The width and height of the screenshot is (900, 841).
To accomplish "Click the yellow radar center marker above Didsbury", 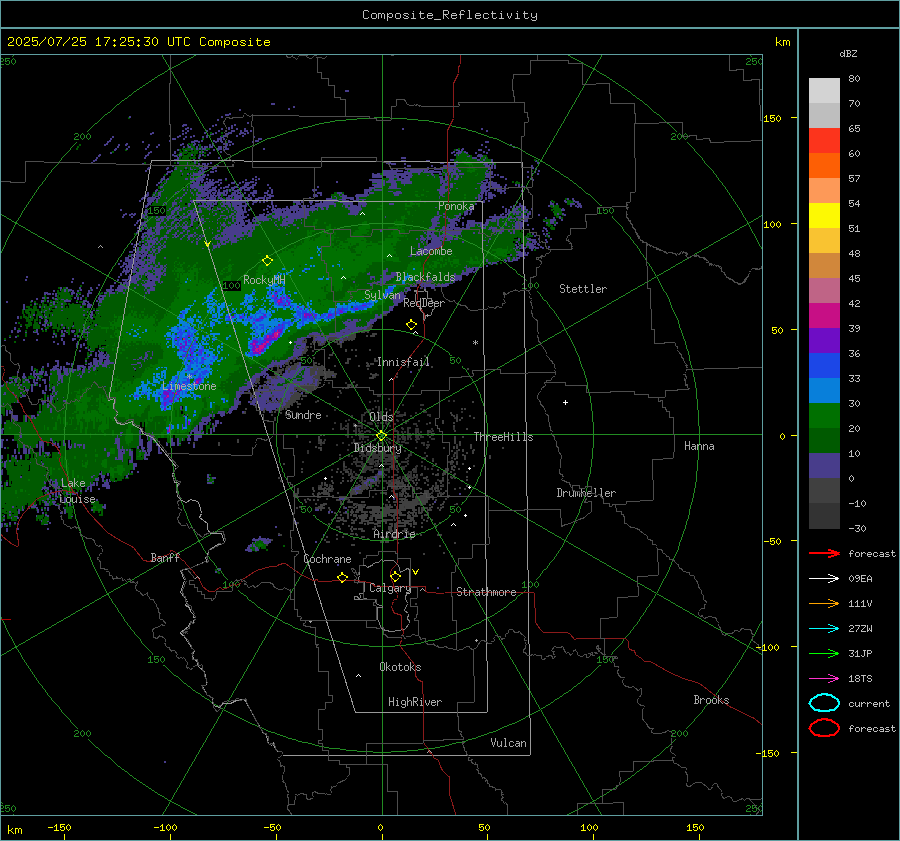I will (381, 436).
